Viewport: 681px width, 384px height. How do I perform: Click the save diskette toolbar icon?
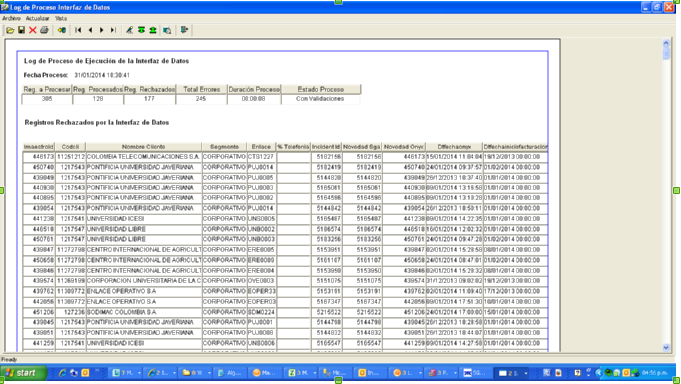click(21, 30)
